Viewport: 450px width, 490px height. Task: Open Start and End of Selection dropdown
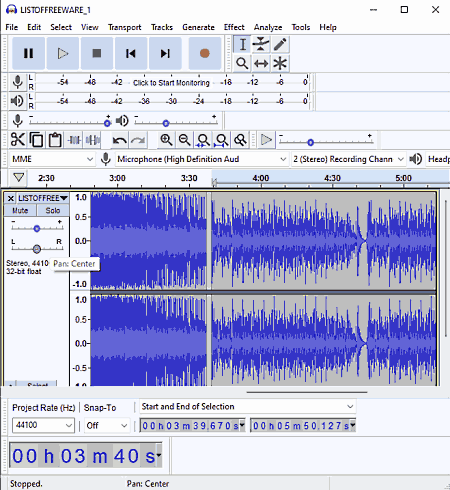248,406
